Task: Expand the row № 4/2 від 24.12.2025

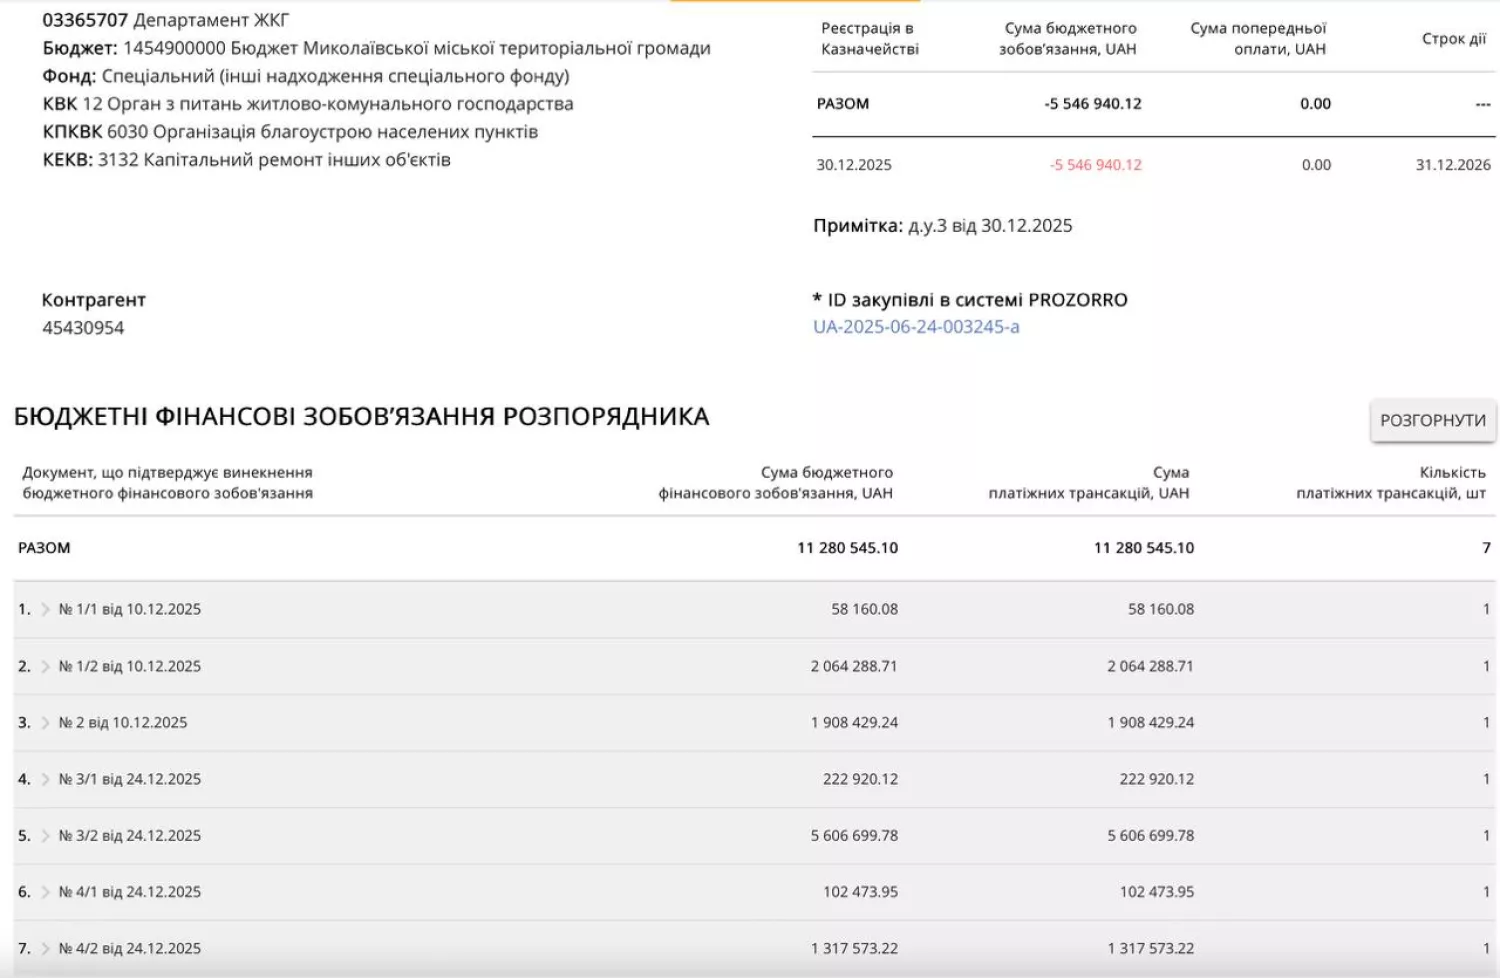Action: pyautogui.click(x=45, y=947)
